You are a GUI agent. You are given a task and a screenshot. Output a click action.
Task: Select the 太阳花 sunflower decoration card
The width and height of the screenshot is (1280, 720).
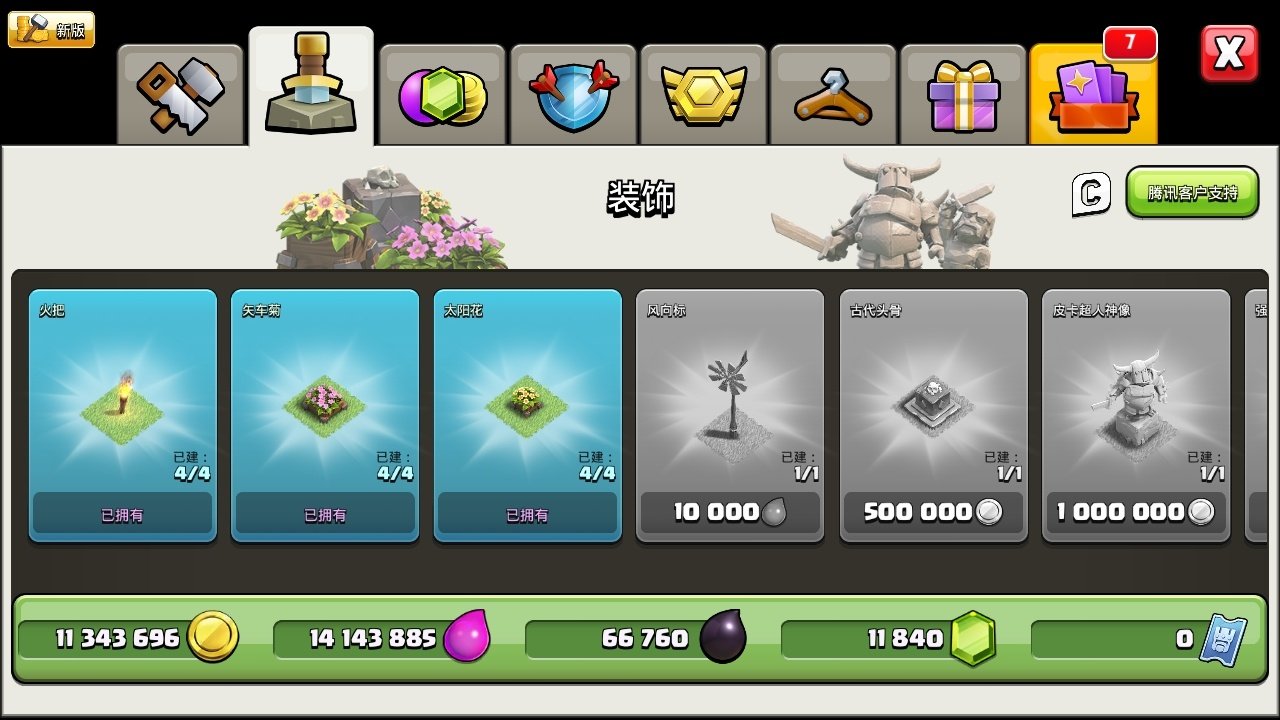527,416
